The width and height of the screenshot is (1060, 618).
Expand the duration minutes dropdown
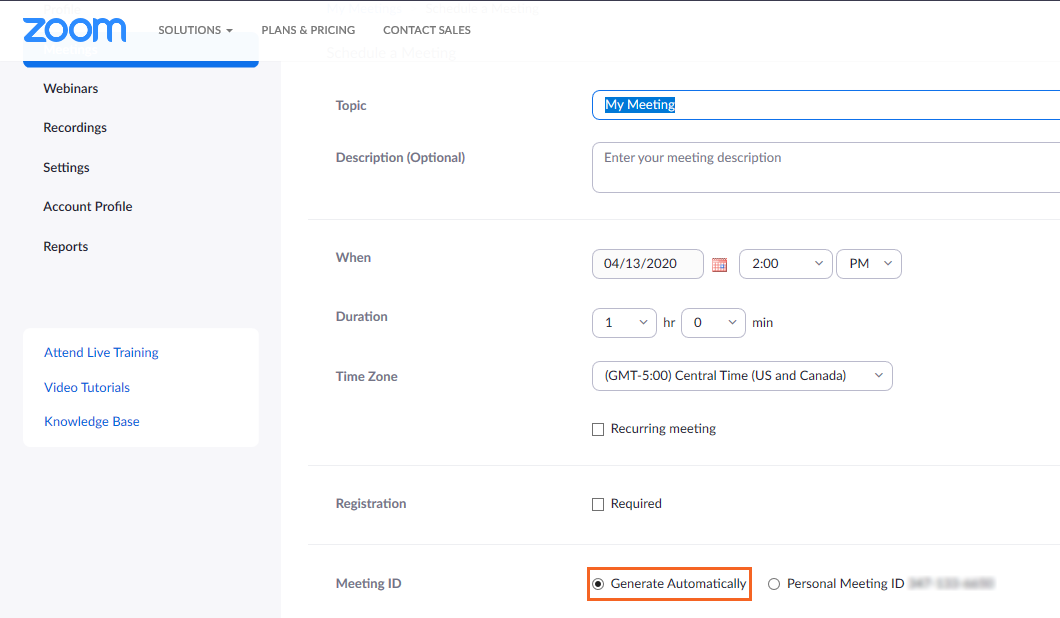click(713, 323)
